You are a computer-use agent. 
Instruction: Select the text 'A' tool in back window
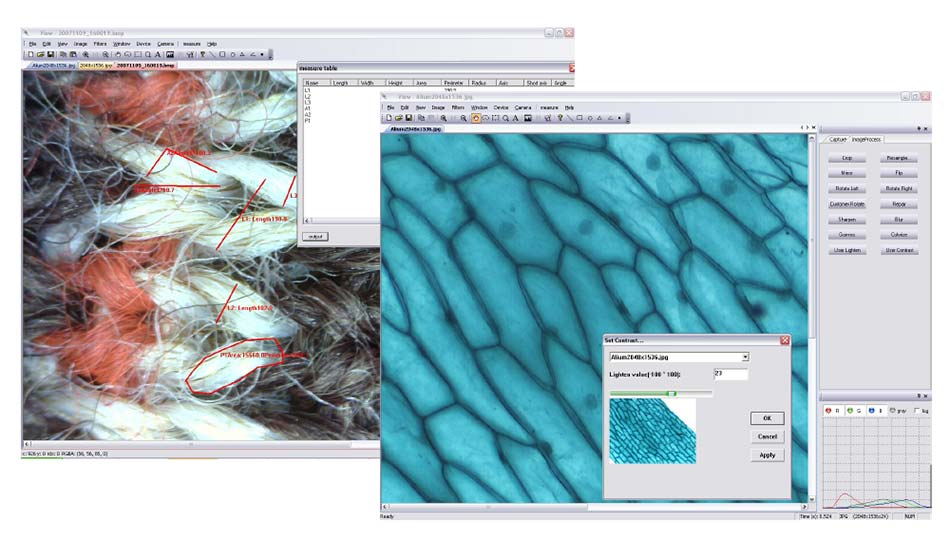click(x=158, y=55)
